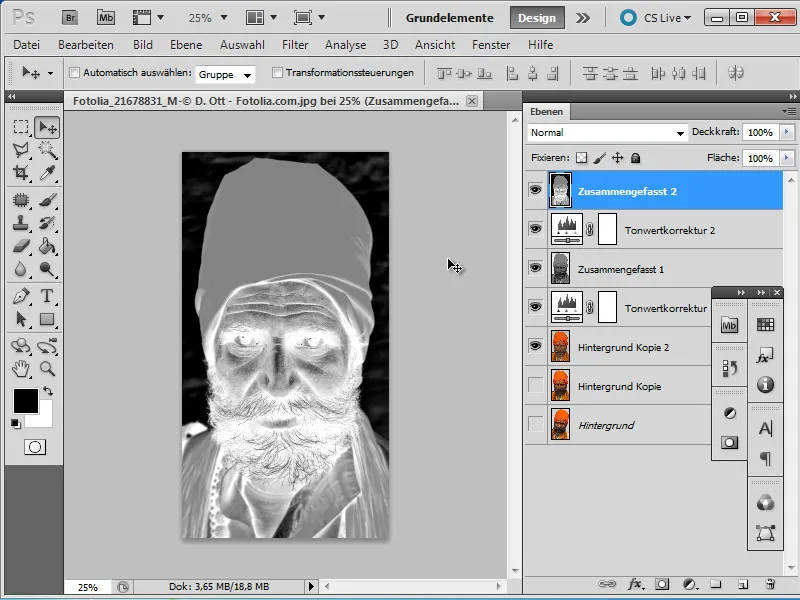This screenshot has width=800, height=600.
Task: Select the Clone Stamp tool
Action: click(21, 223)
